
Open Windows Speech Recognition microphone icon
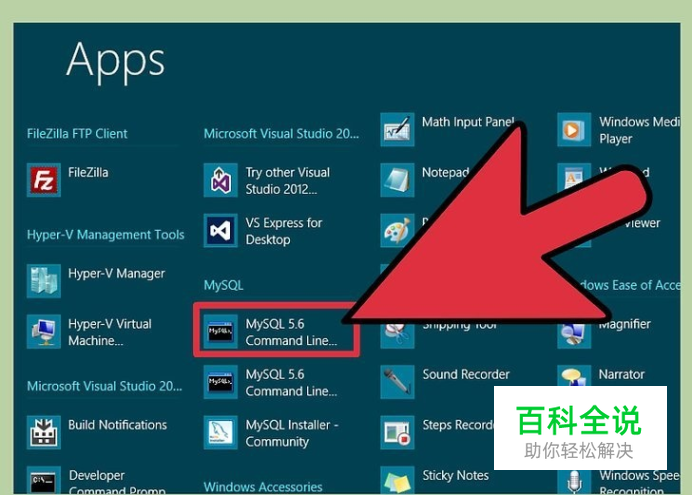tap(574, 480)
